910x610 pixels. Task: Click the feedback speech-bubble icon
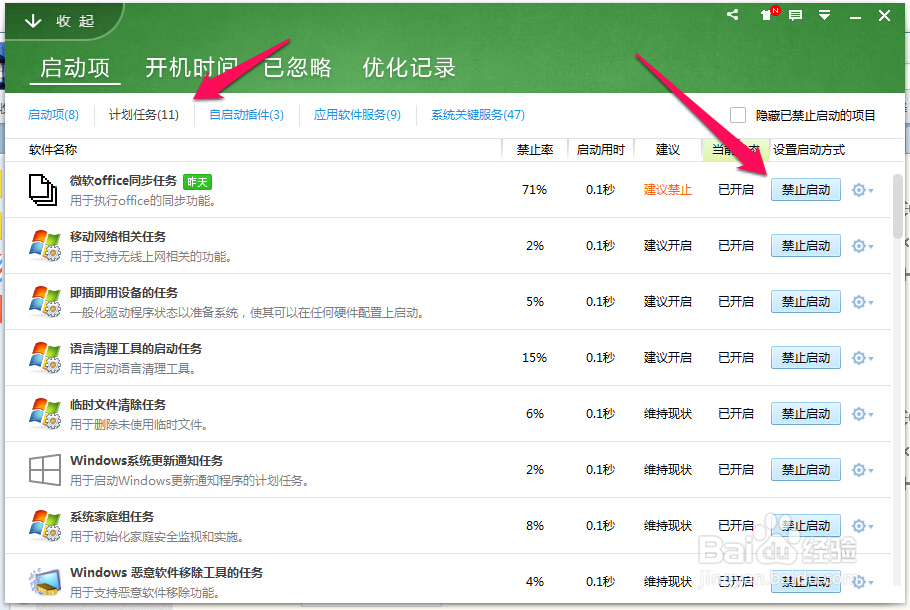[x=795, y=15]
